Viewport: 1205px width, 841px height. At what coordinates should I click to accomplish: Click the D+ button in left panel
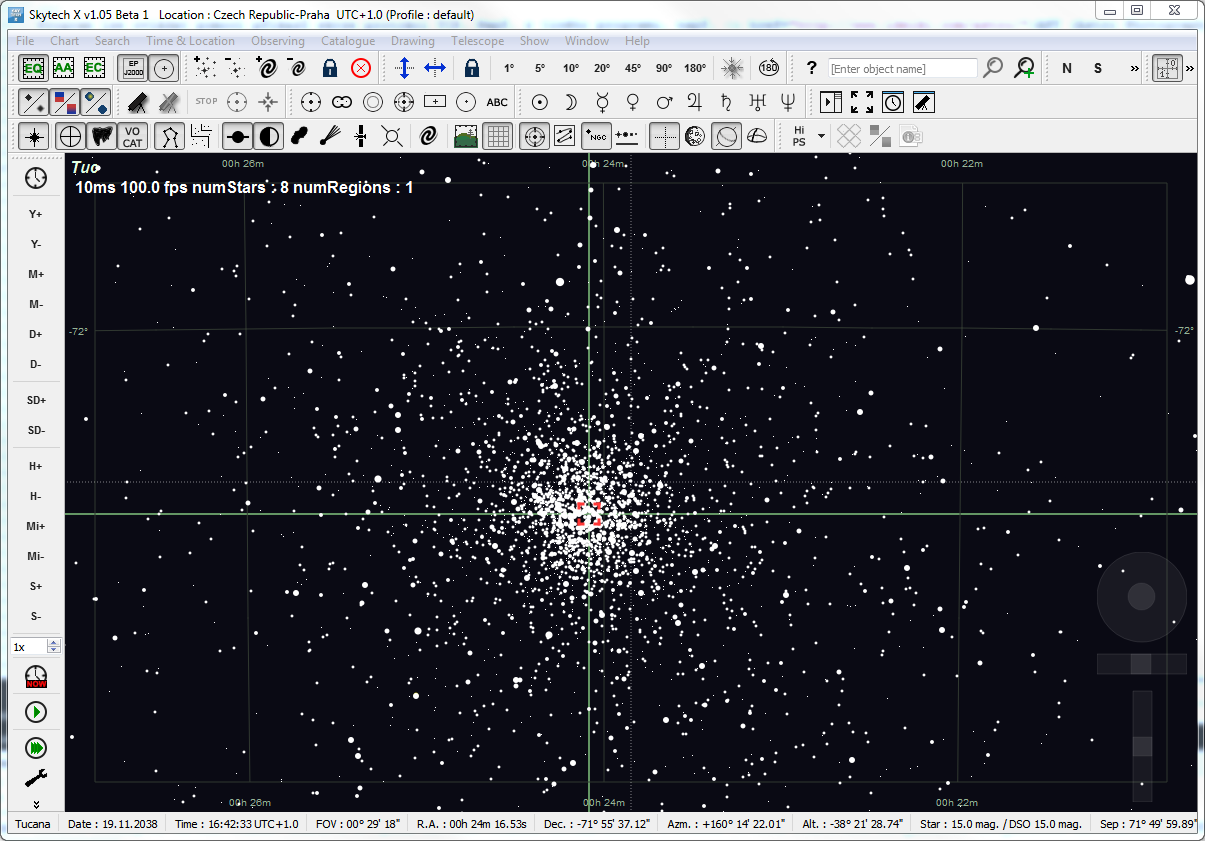tap(36, 334)
